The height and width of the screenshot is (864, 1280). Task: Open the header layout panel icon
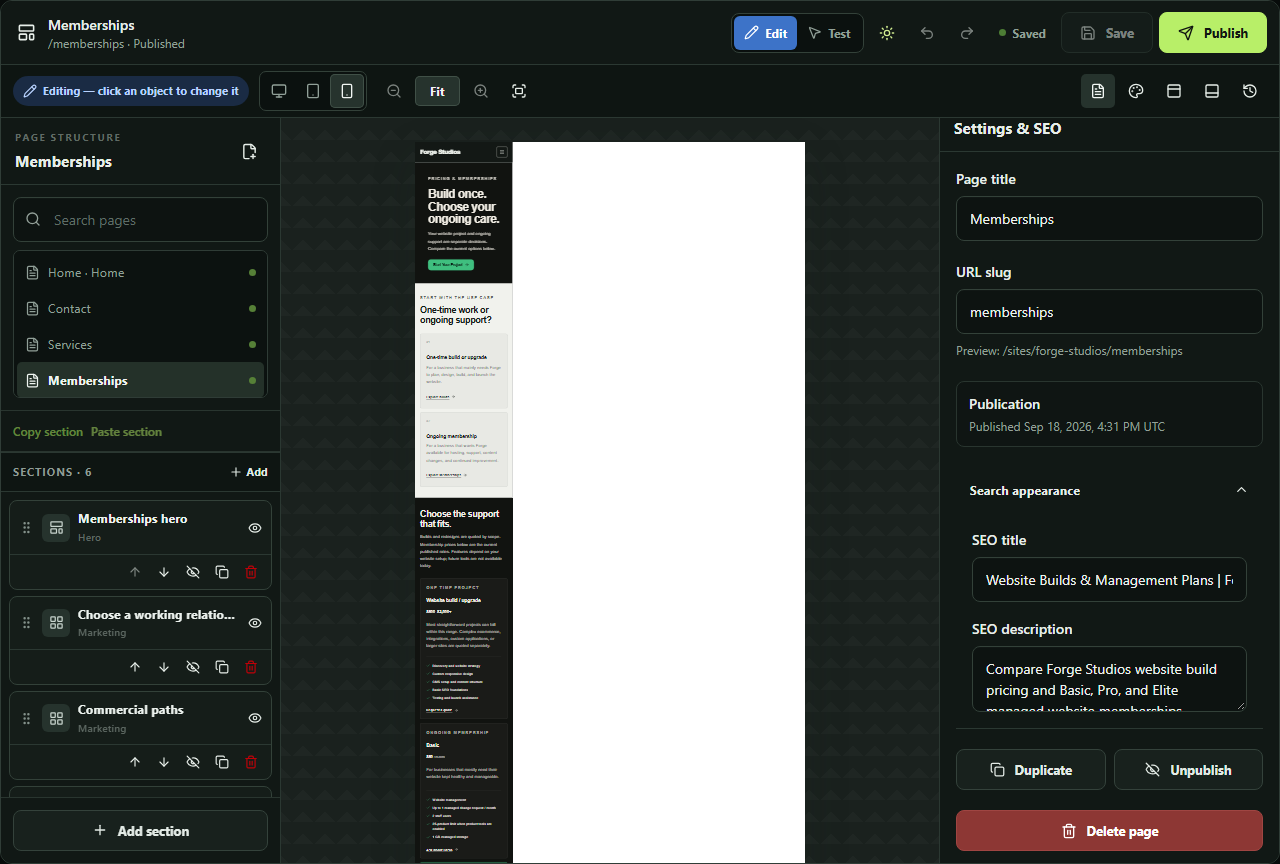click(x=1174, y=91)
